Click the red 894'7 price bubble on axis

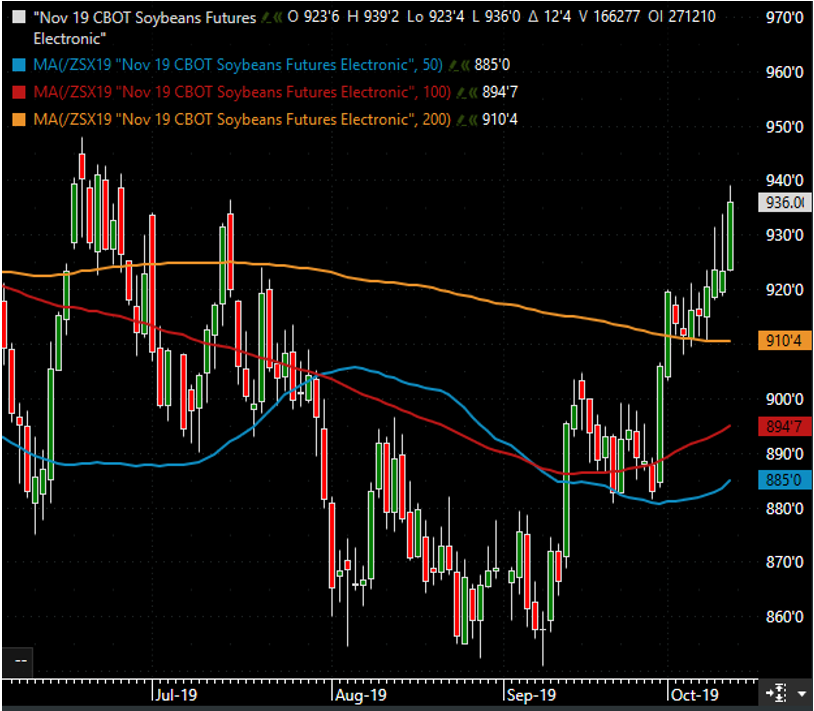pyautogui.click(x=785, y=427)
